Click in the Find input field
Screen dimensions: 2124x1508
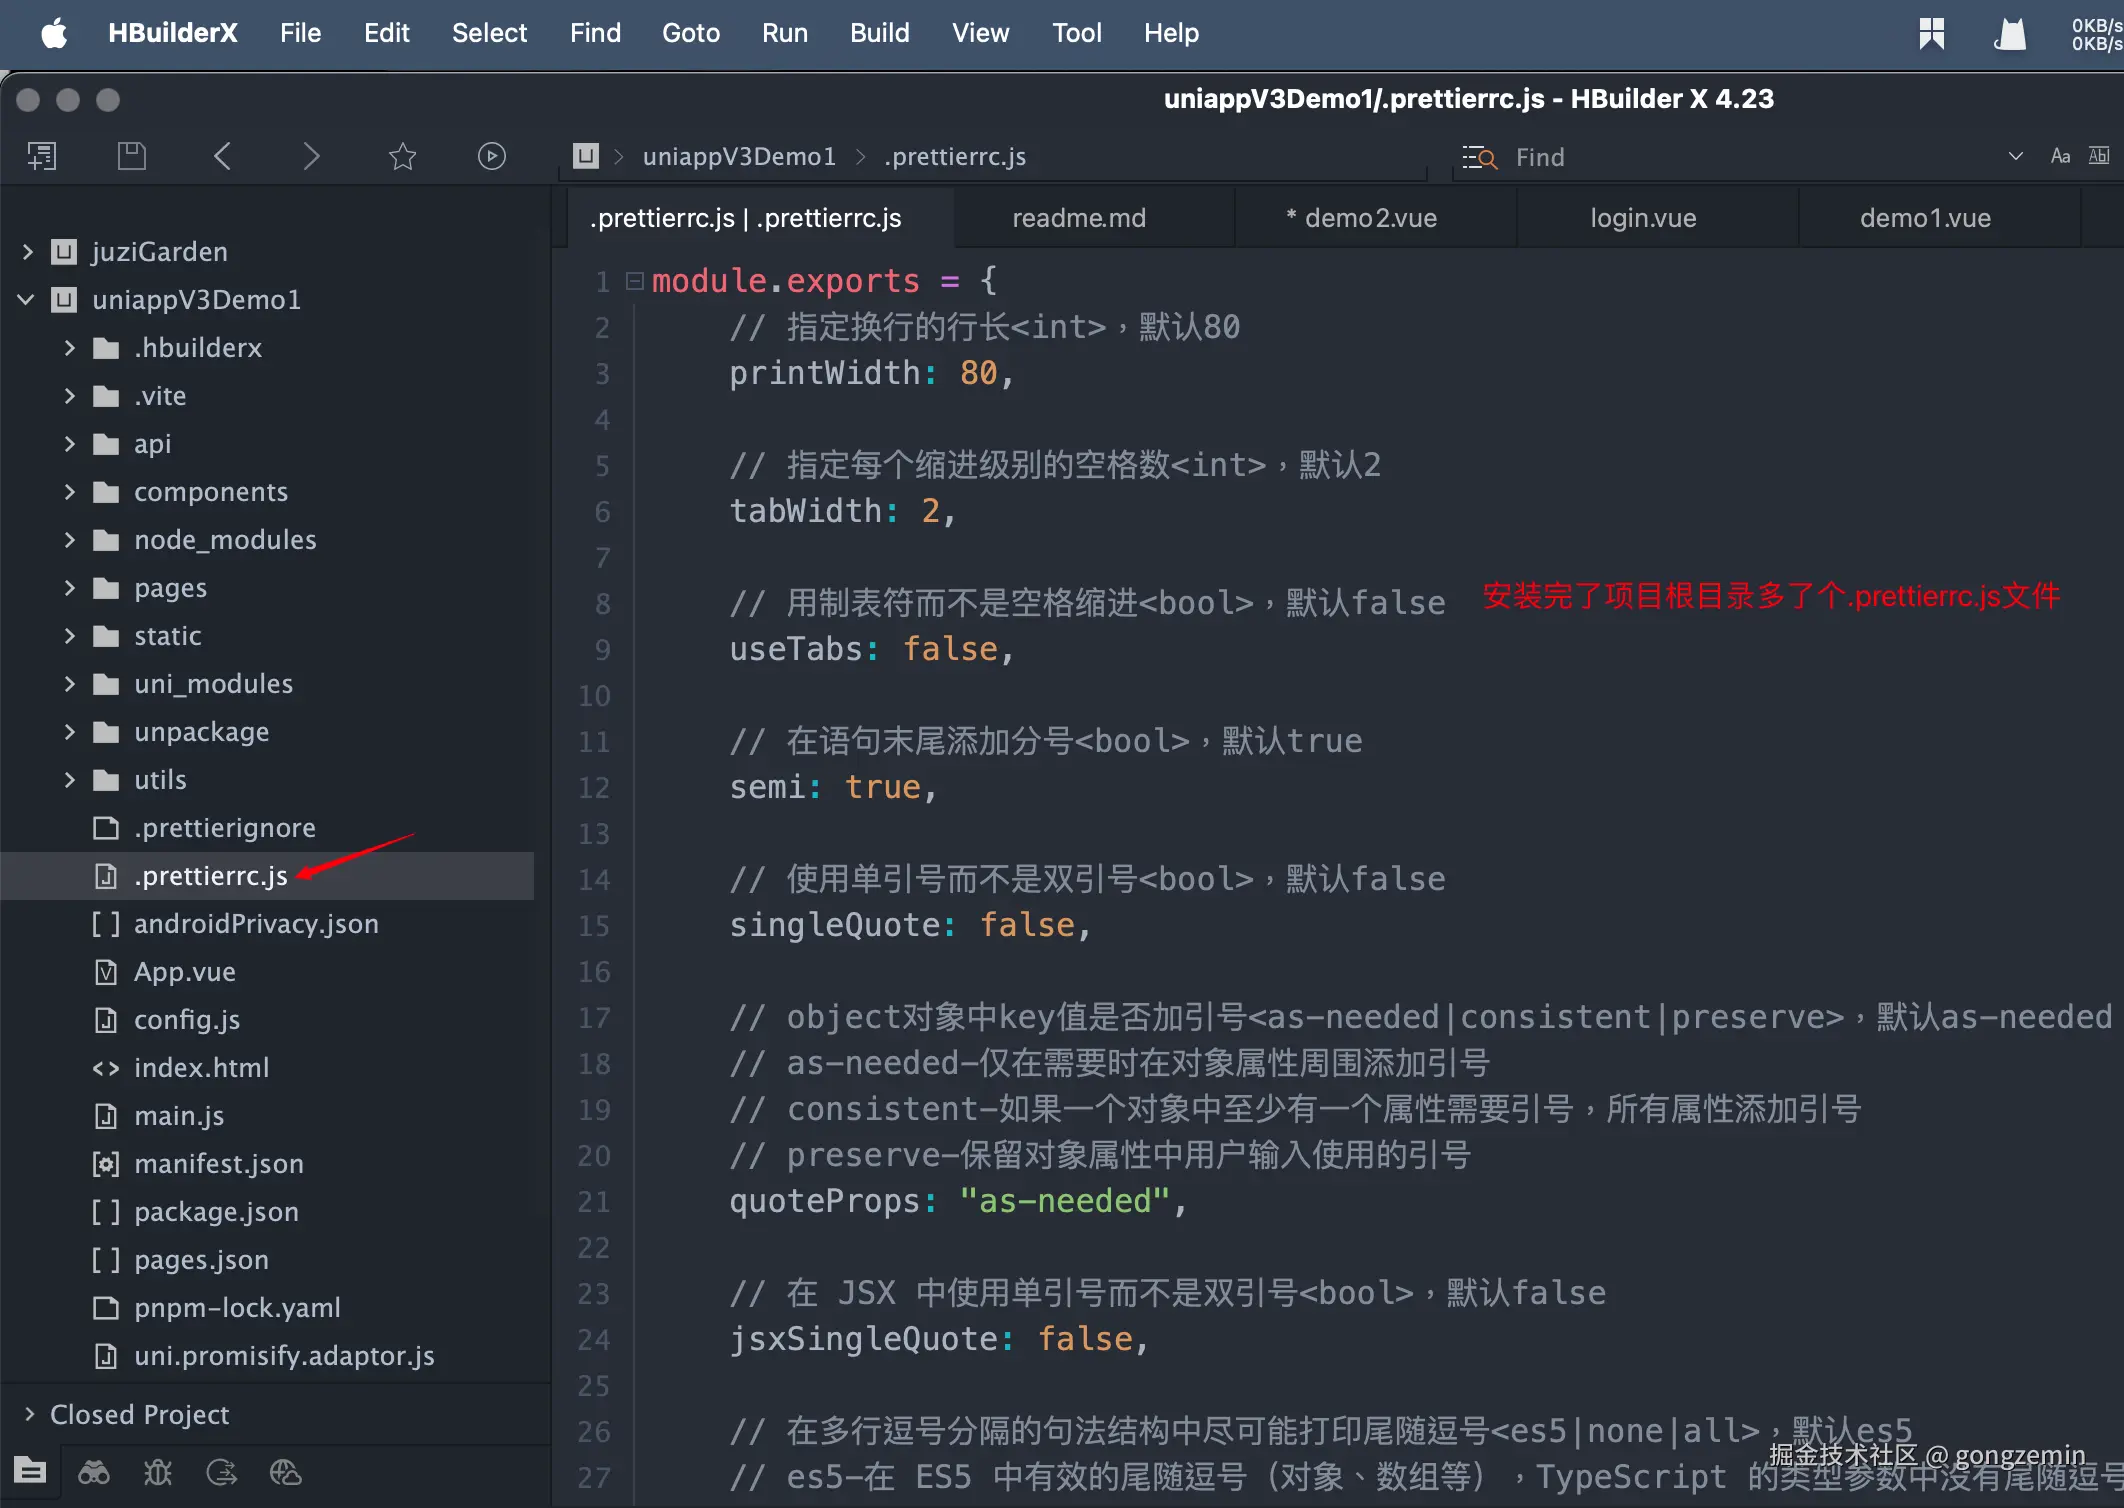coord(1750,157)
